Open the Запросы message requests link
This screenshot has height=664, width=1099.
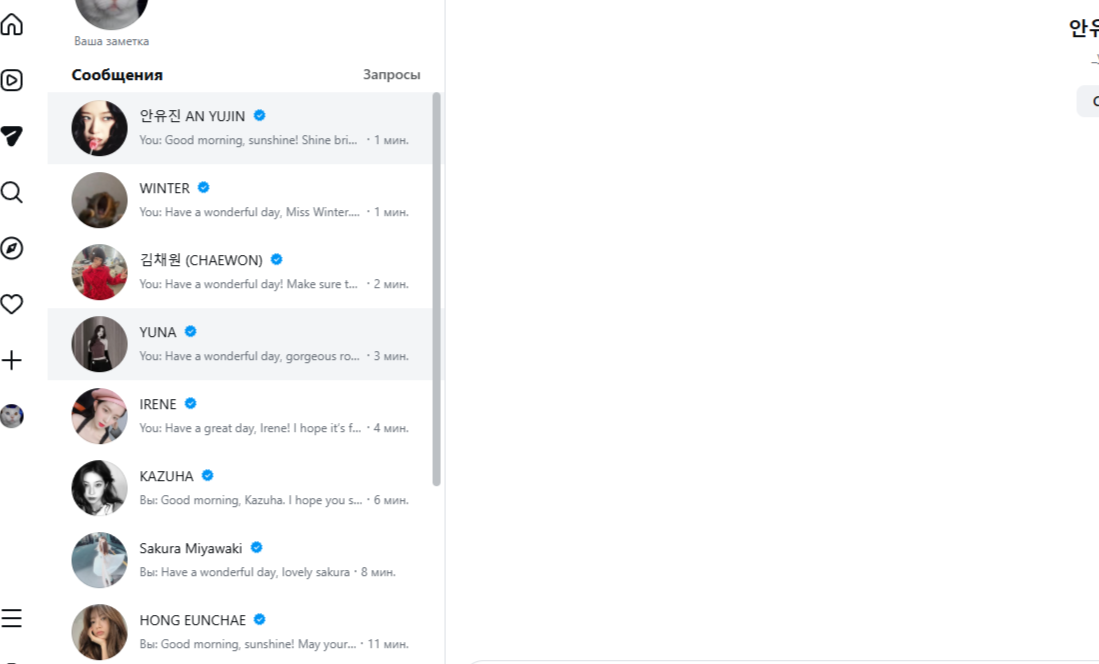[x=391, y=75]
